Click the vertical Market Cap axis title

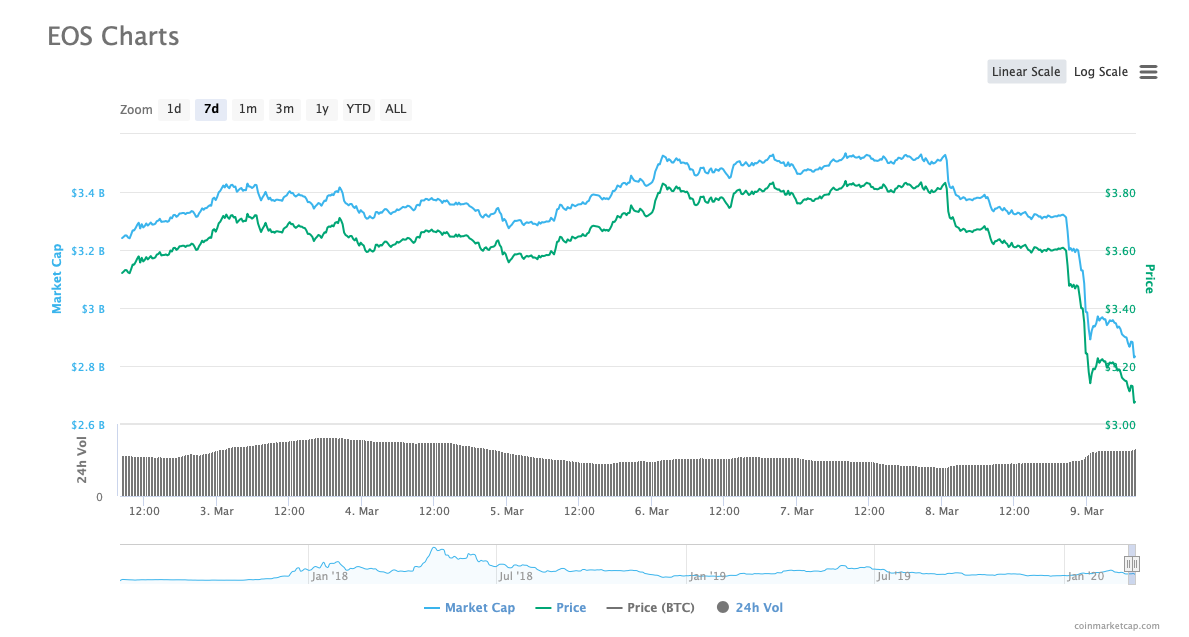pyautogui.click(x=56, y=278)
